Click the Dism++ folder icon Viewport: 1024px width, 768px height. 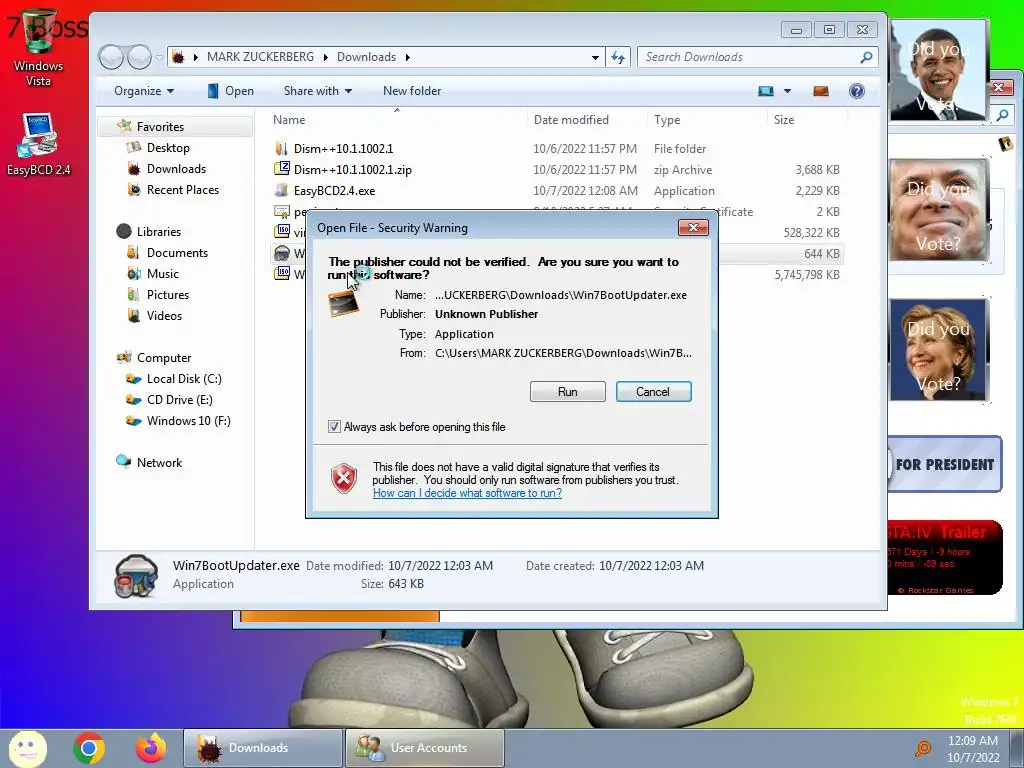pos(281,148)
